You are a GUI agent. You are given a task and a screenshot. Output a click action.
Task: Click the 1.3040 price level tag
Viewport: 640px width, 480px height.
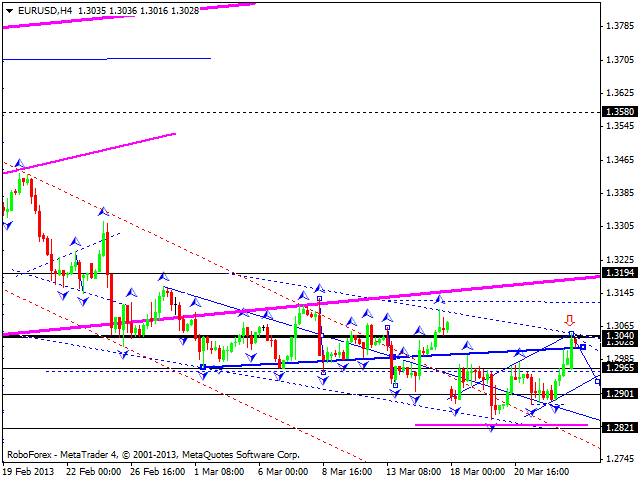619,335
